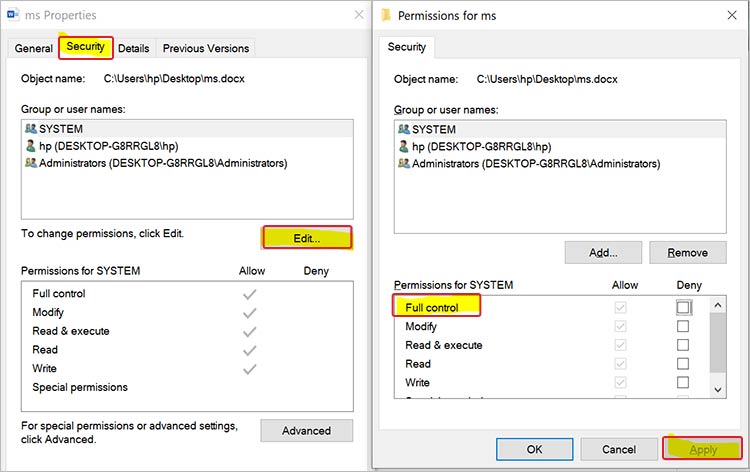Tick the Deny checkbox for Modify
The image size is (750, 472).
click(683, 326)
